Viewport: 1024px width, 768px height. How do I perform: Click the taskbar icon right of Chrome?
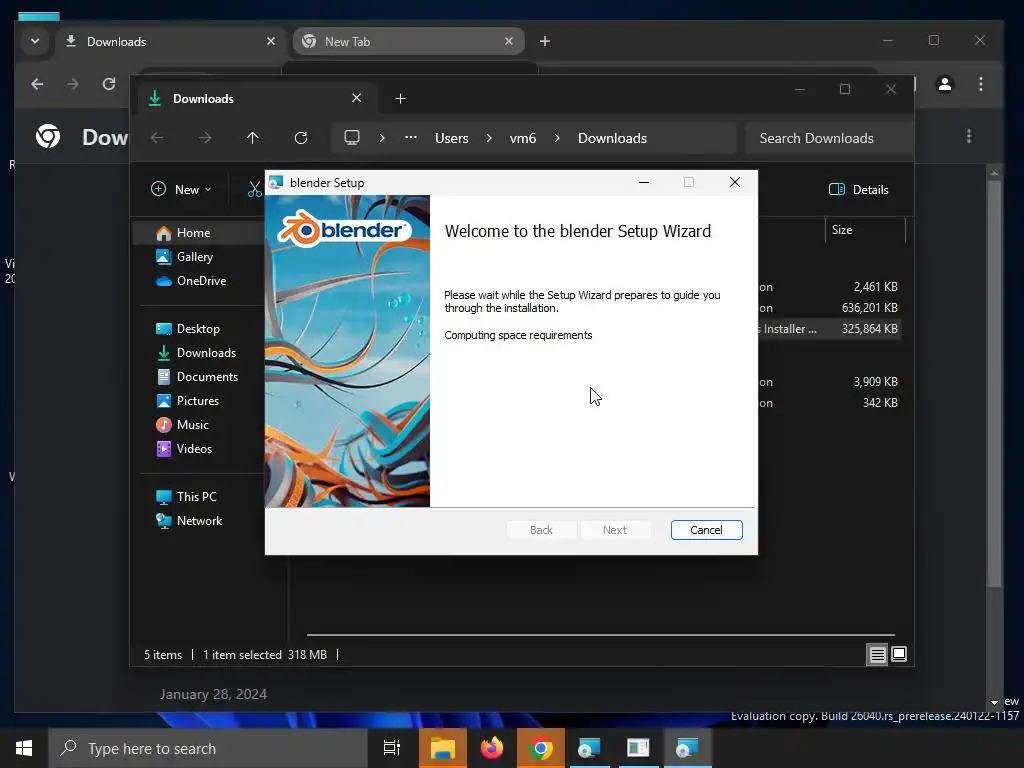coord(590,748)
